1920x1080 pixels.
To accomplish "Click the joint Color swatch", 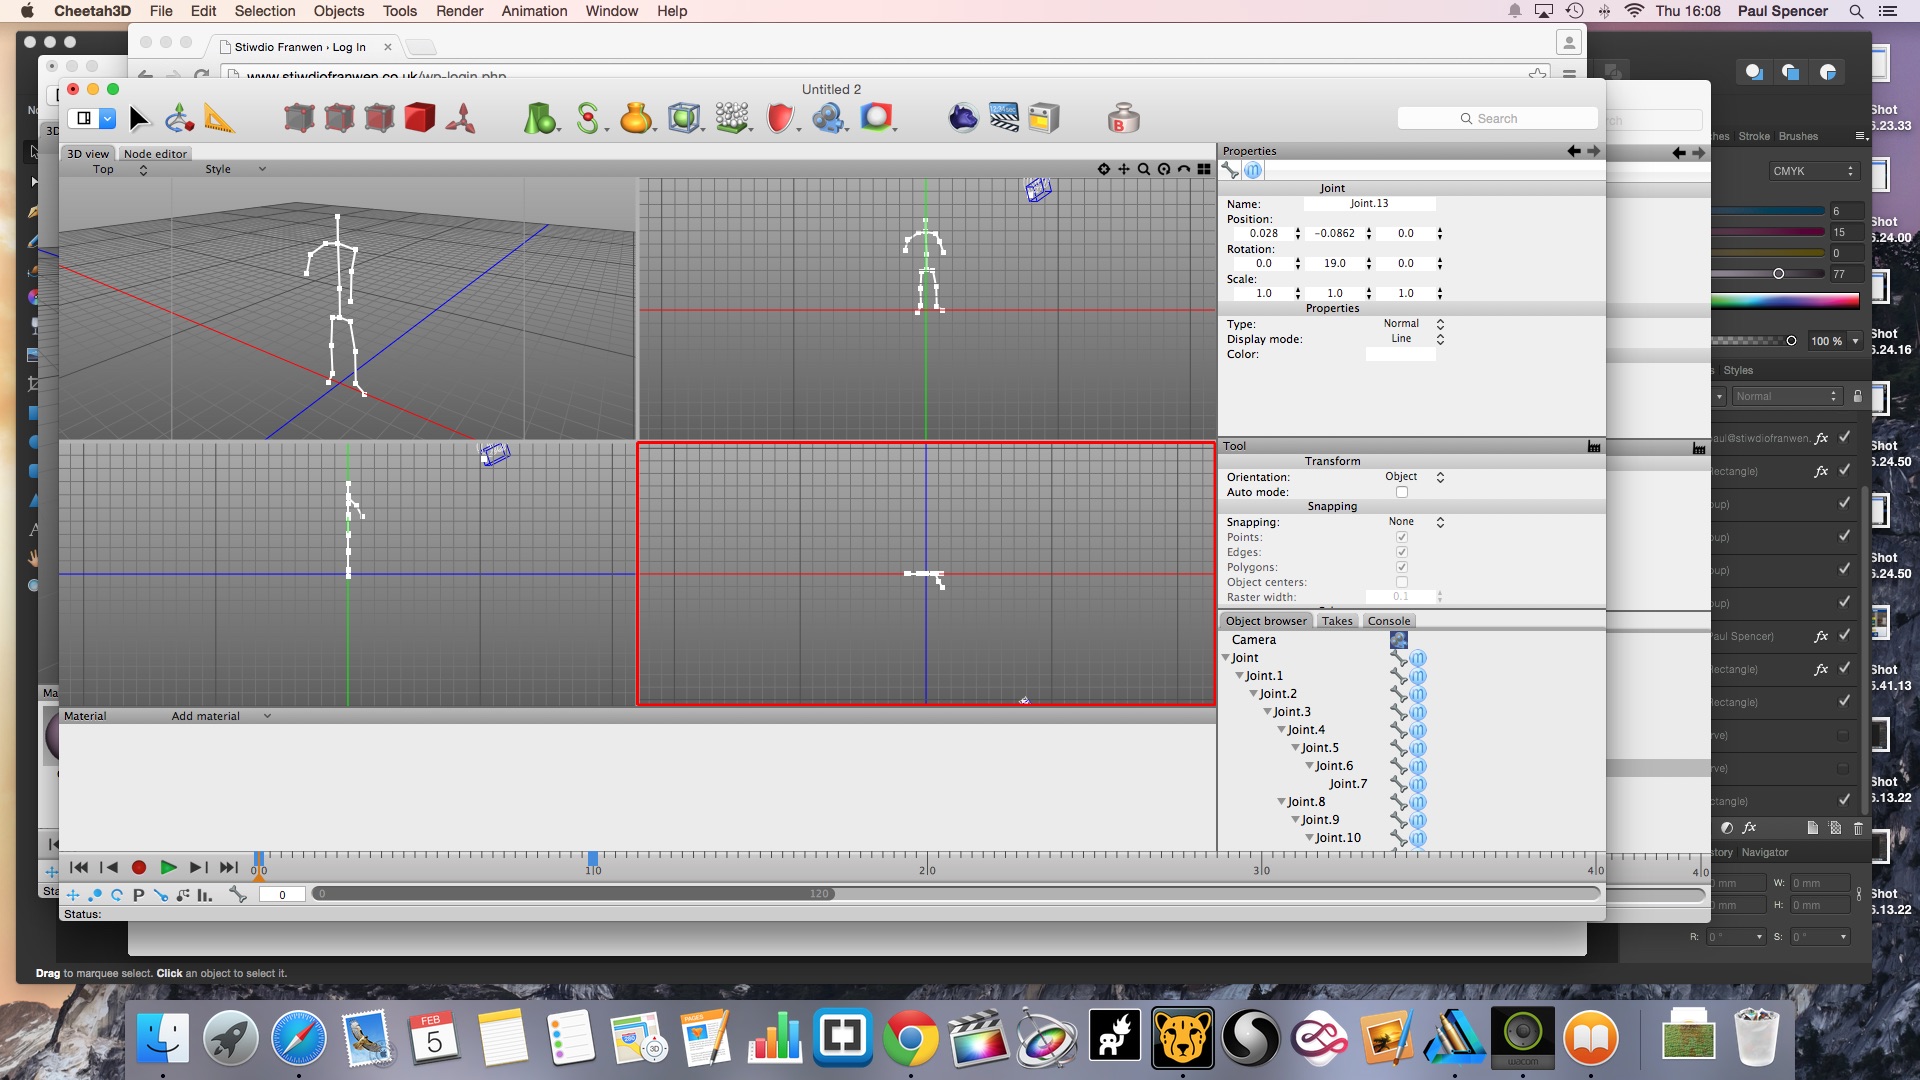I will coord(1400,354).
